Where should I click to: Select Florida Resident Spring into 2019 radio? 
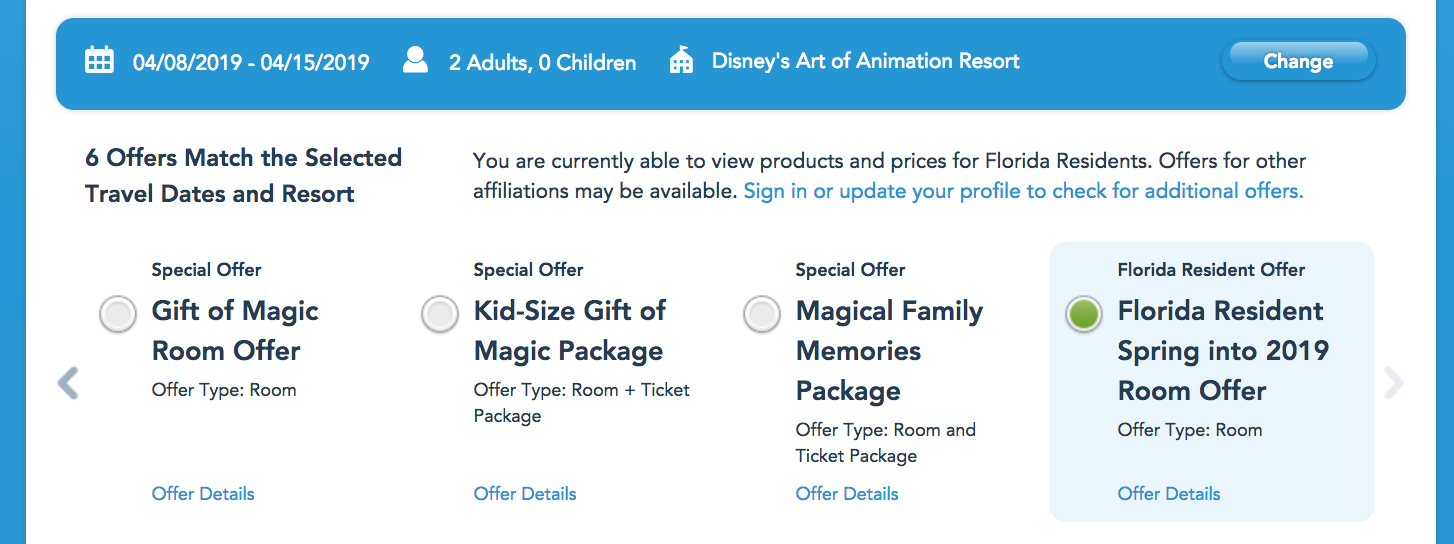pos(1084,315)
